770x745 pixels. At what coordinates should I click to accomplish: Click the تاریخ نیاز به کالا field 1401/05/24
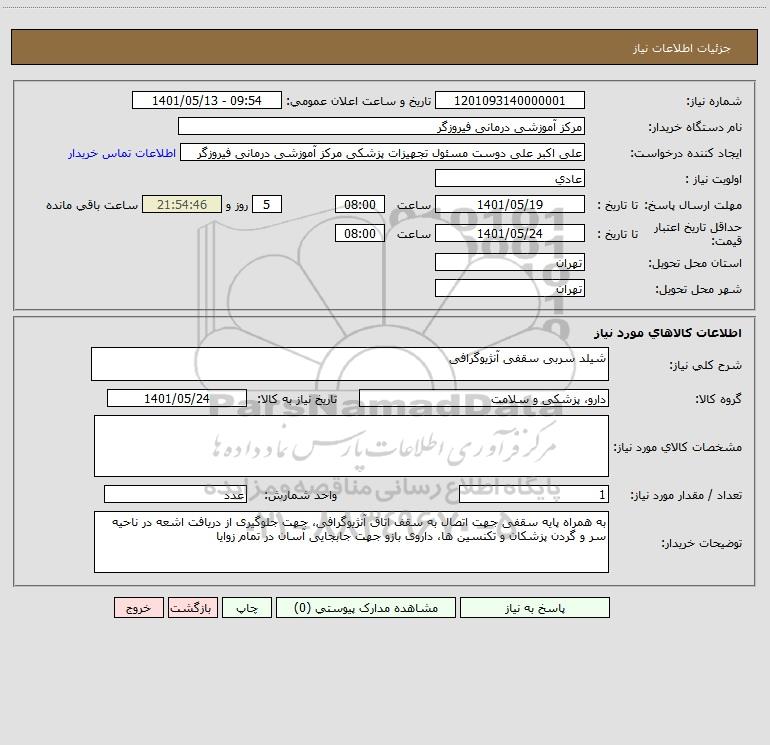pyautogui.click(x=177, y=398)
